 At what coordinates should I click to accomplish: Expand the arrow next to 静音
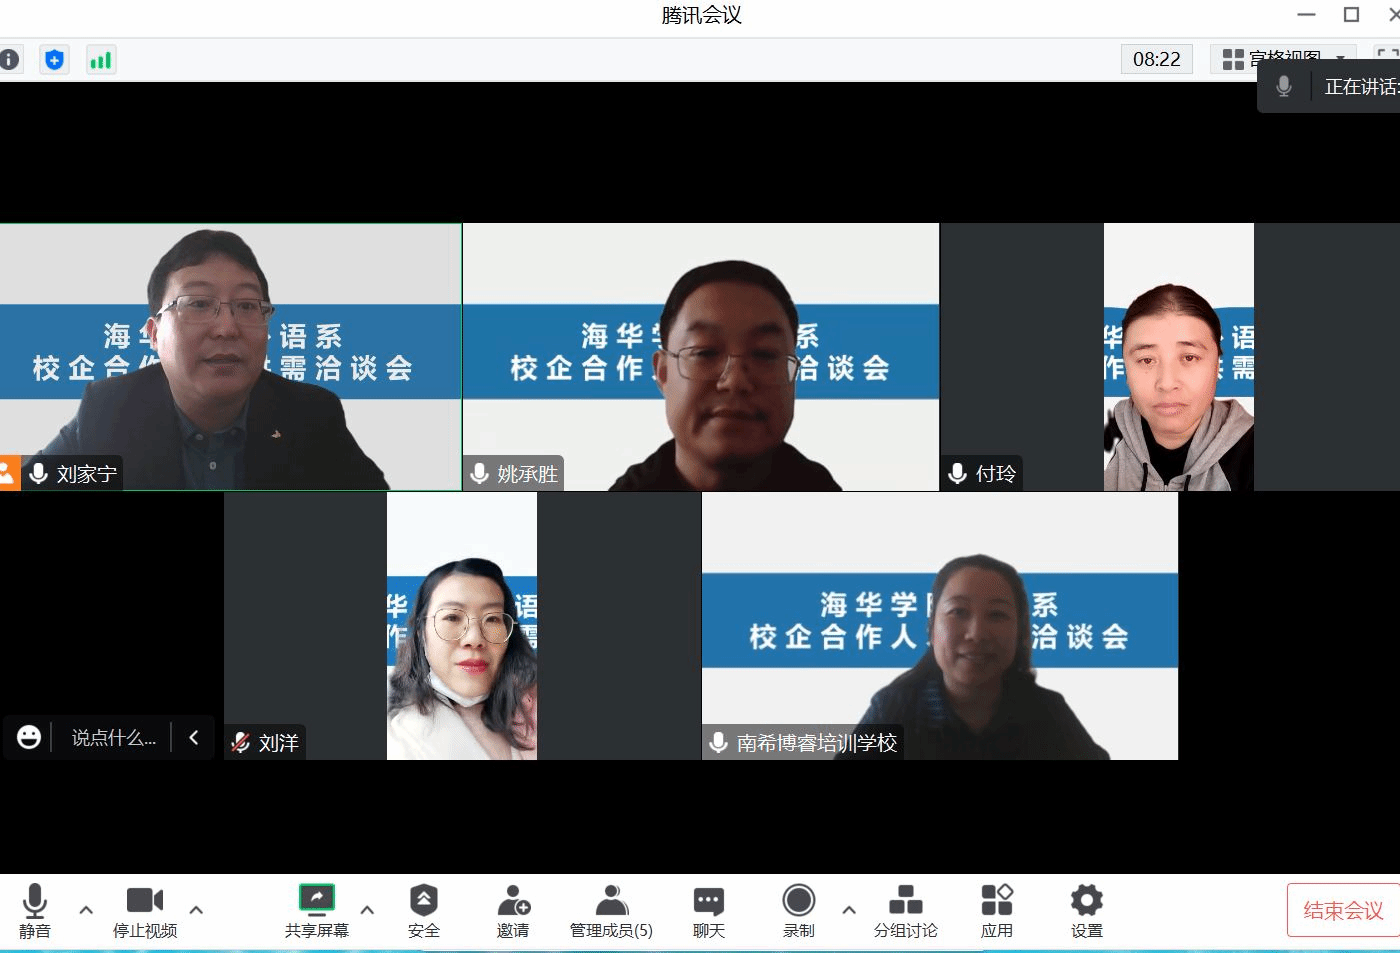[86, 910]
